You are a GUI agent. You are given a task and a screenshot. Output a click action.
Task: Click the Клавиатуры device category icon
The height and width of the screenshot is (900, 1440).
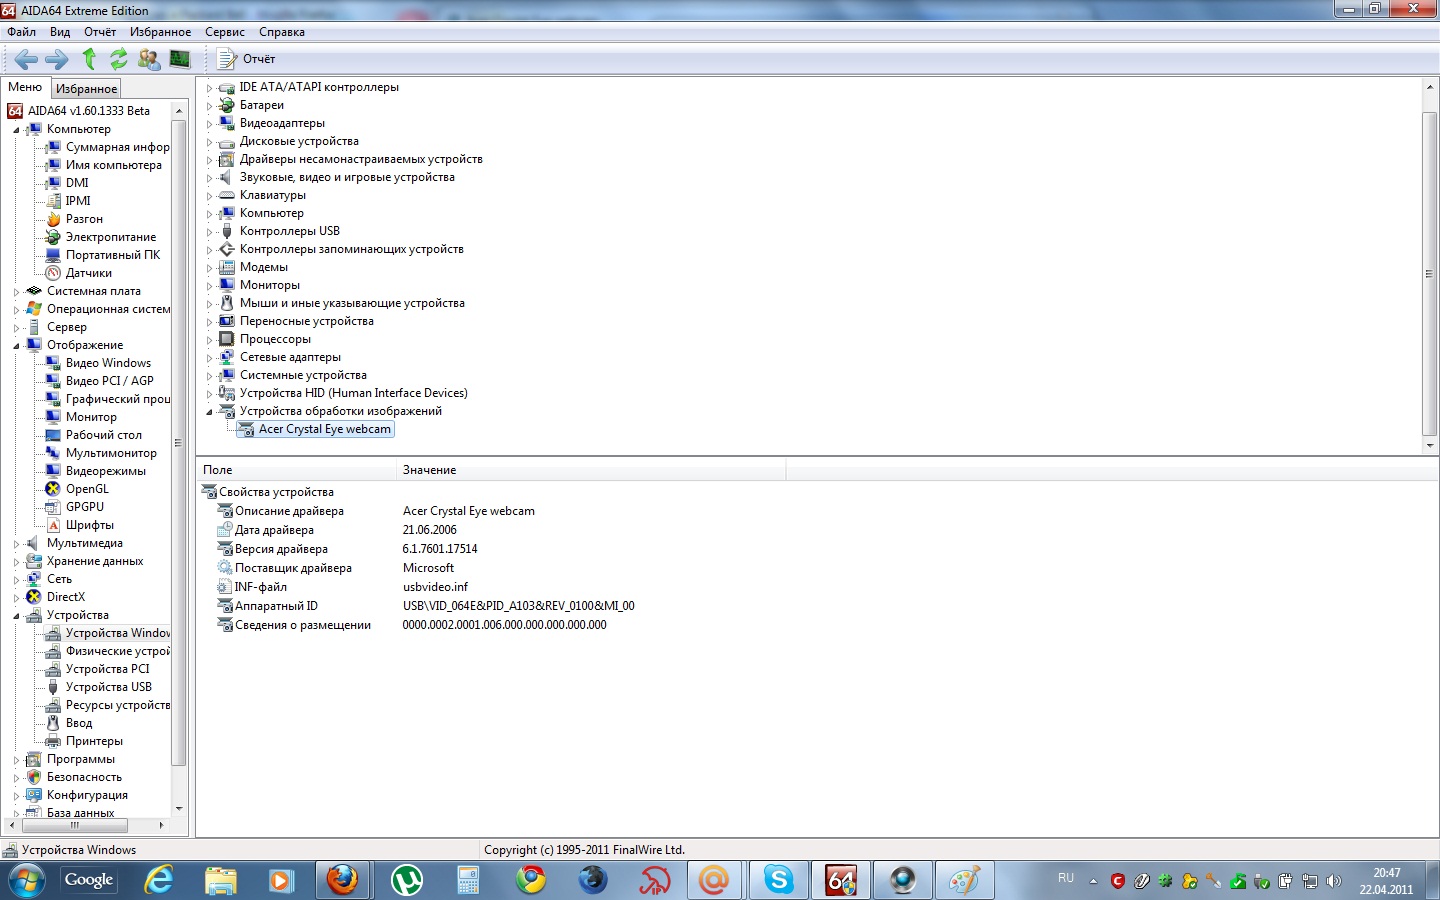click(x=227, y=195)
